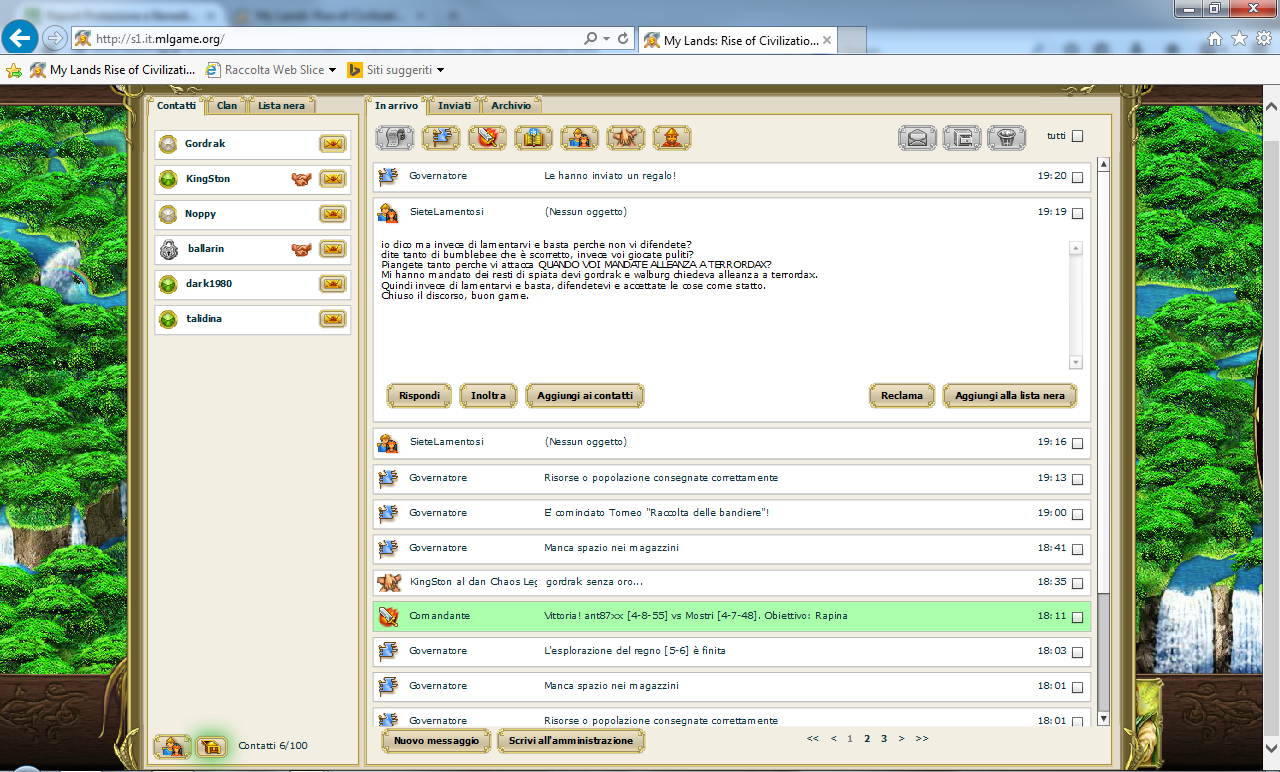This screenshot has width=1280, height=772.
Task: Go to page 3 of messages
Action: coord(884,739)
